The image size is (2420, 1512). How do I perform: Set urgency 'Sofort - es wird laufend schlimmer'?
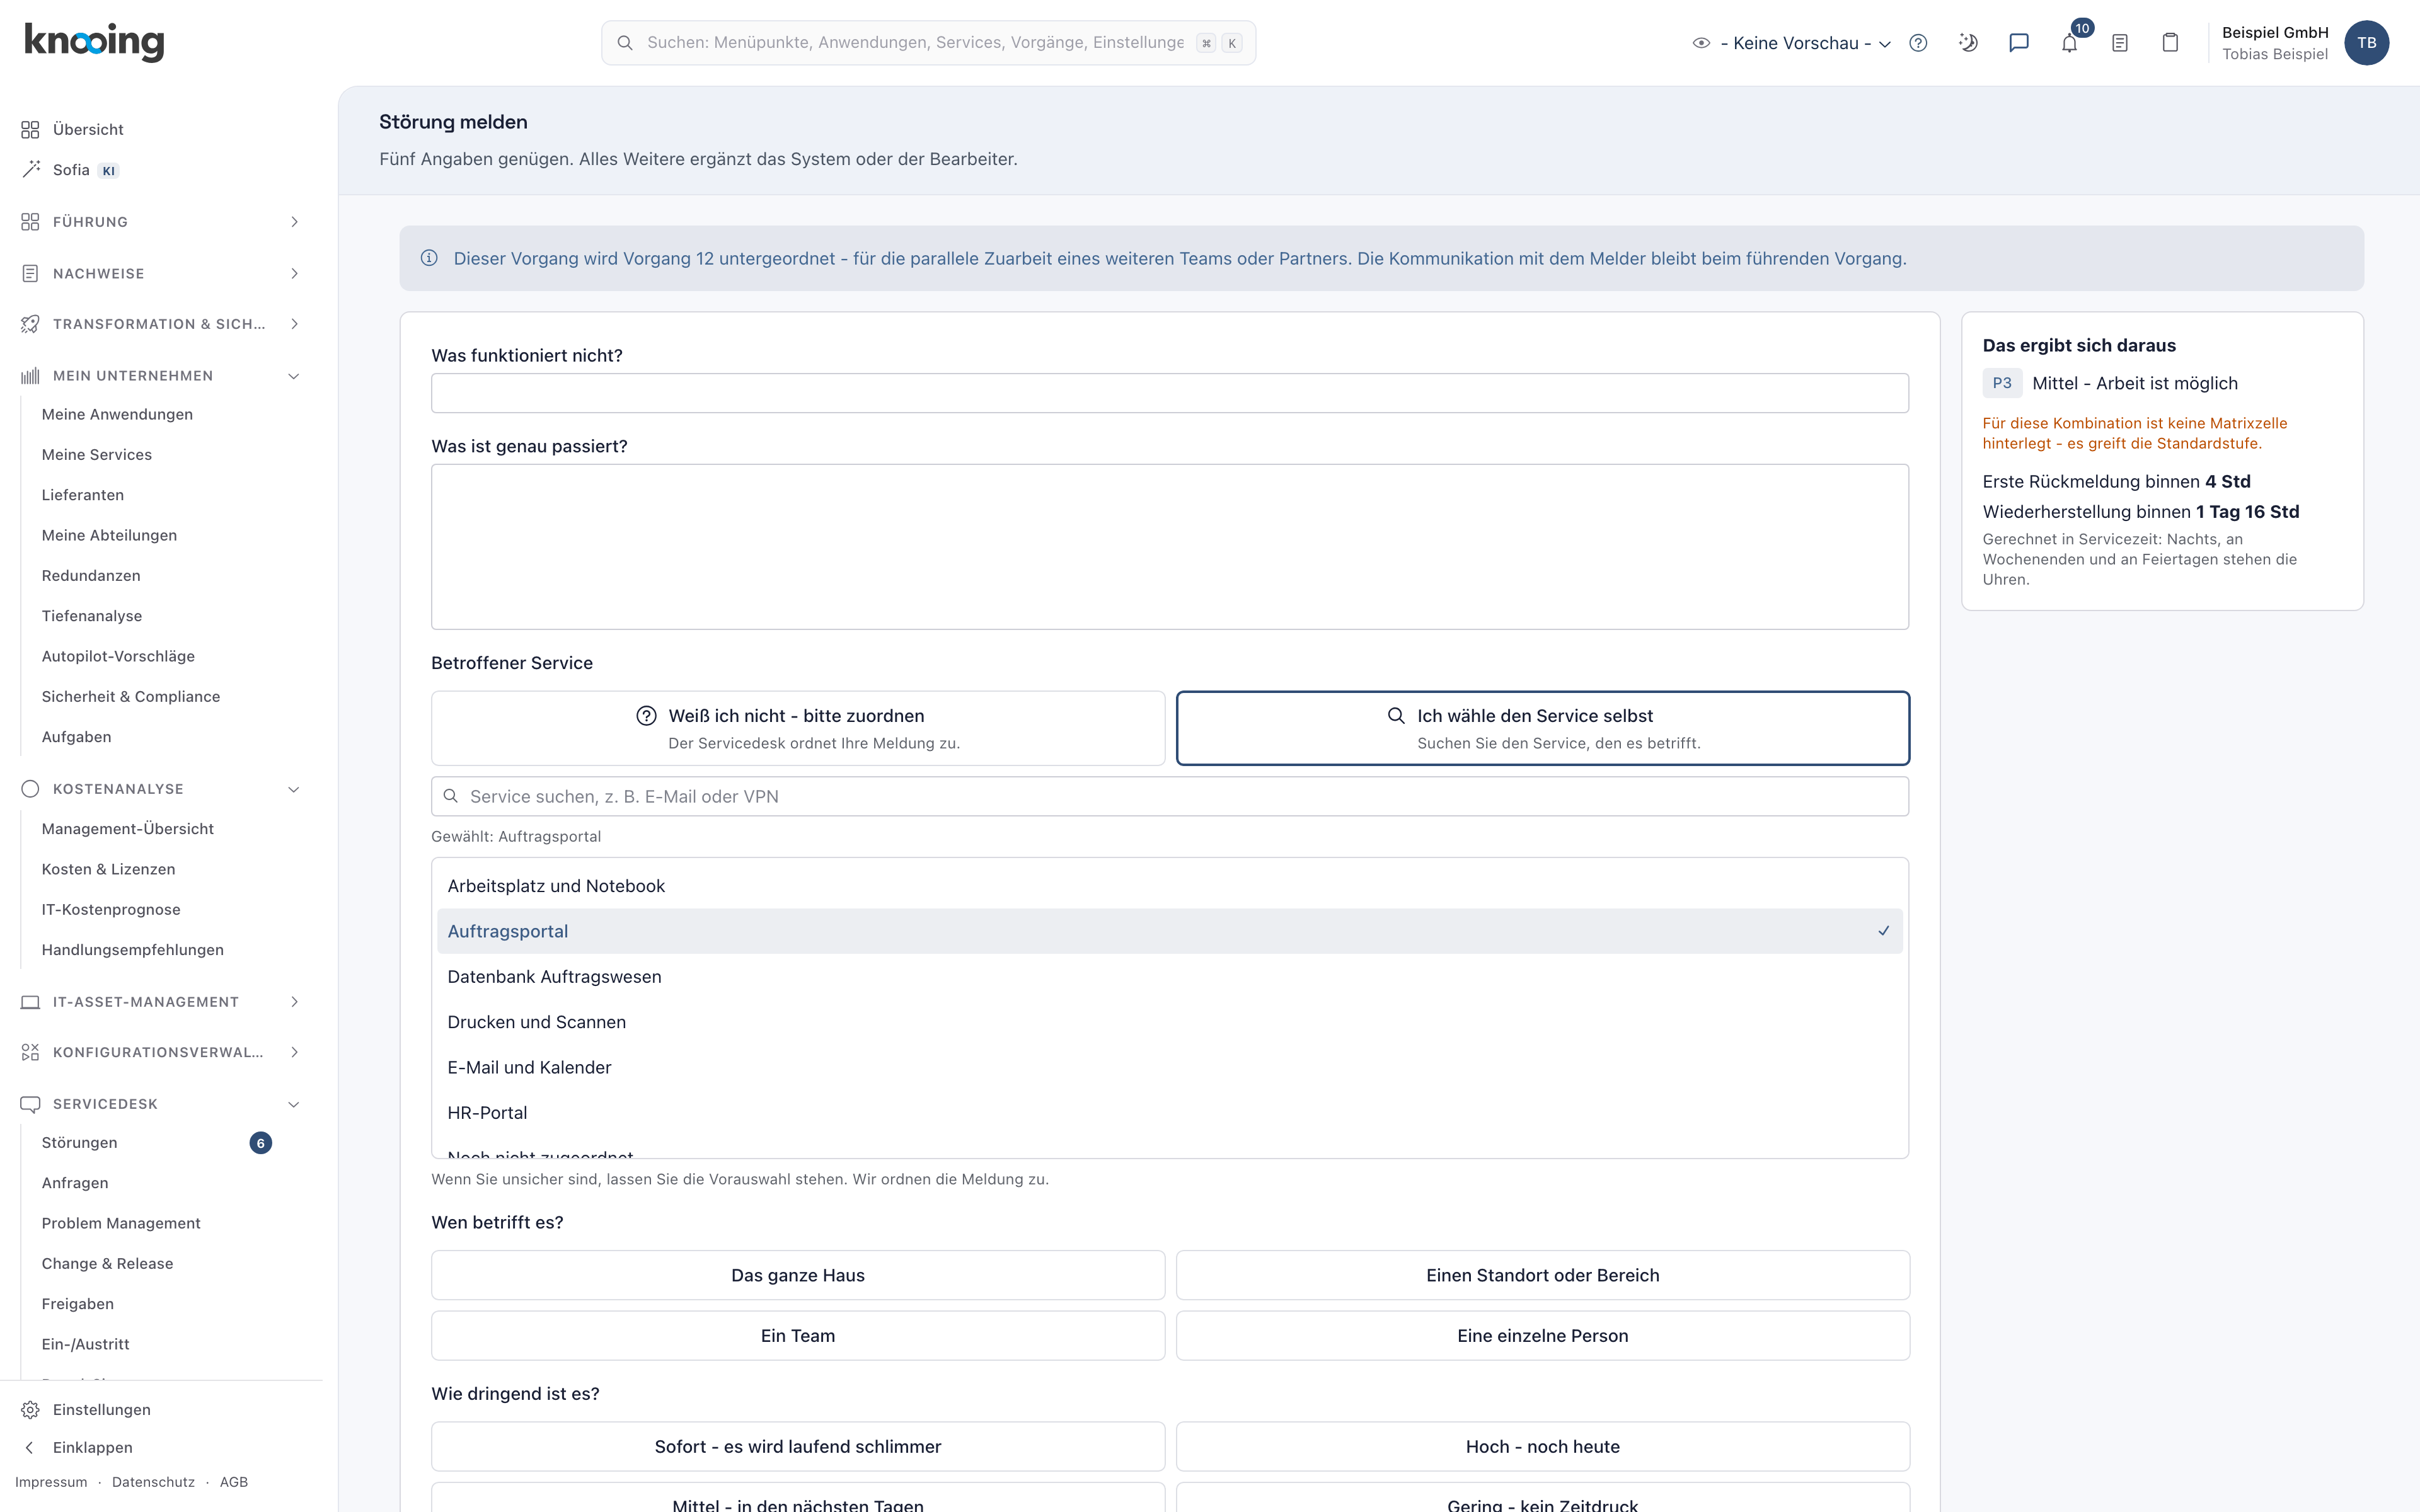(798, 1446)
